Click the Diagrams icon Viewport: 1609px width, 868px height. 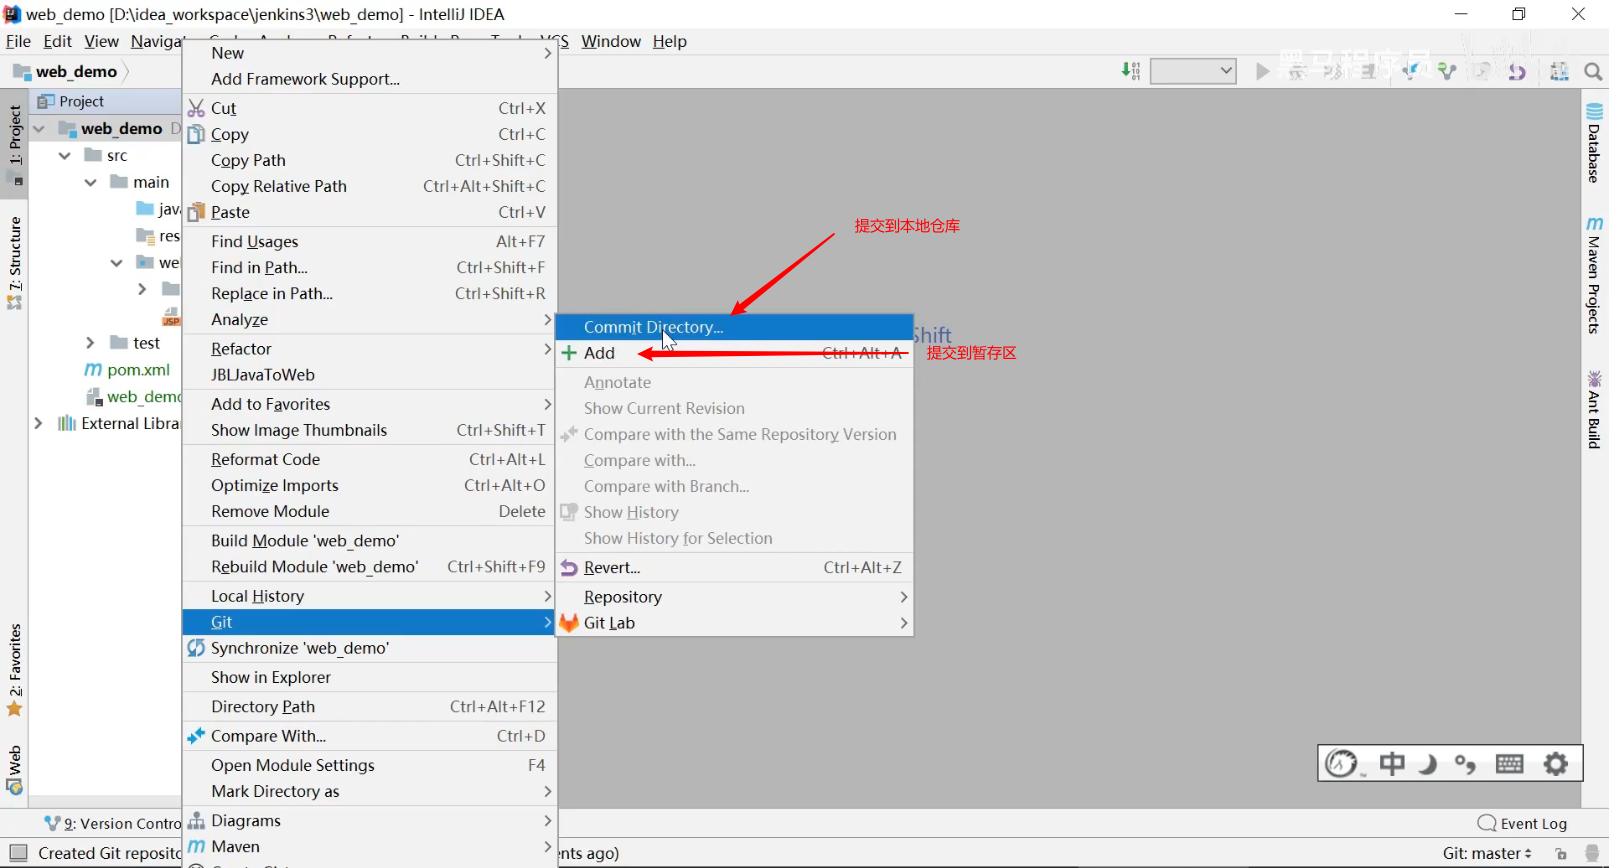[x=196, y=821]
